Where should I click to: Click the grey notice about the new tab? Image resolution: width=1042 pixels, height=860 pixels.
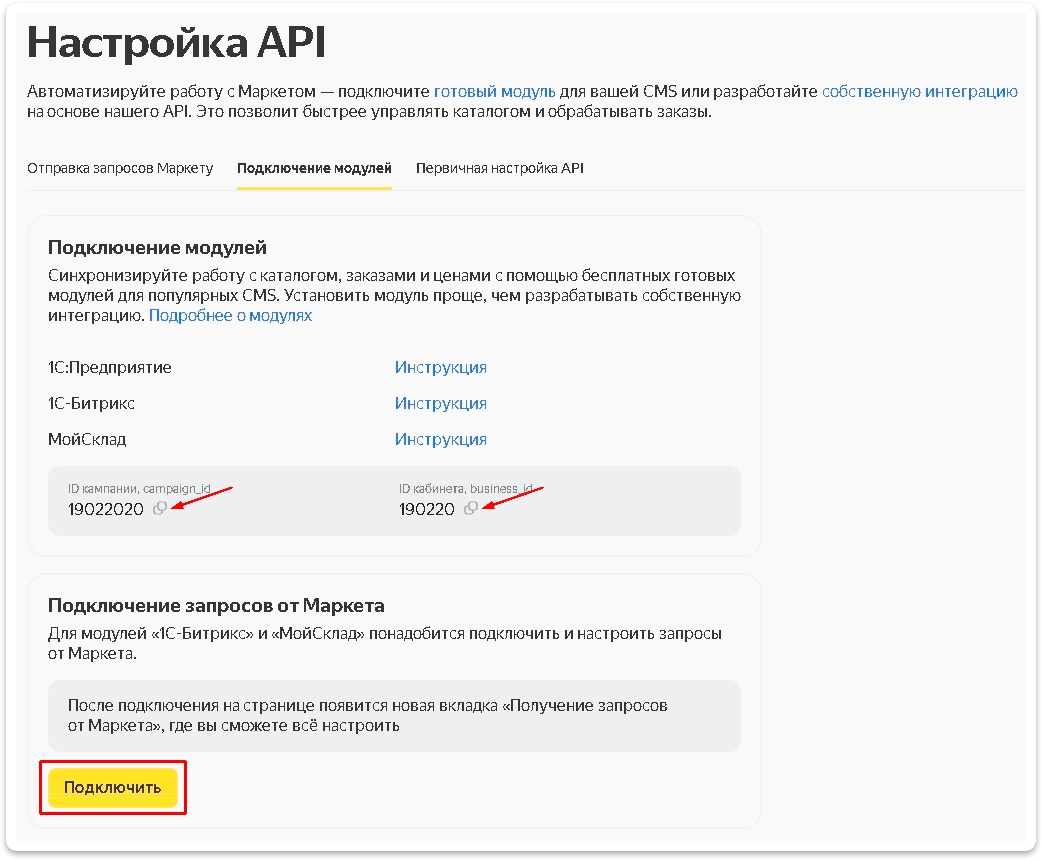pos(394,715)
